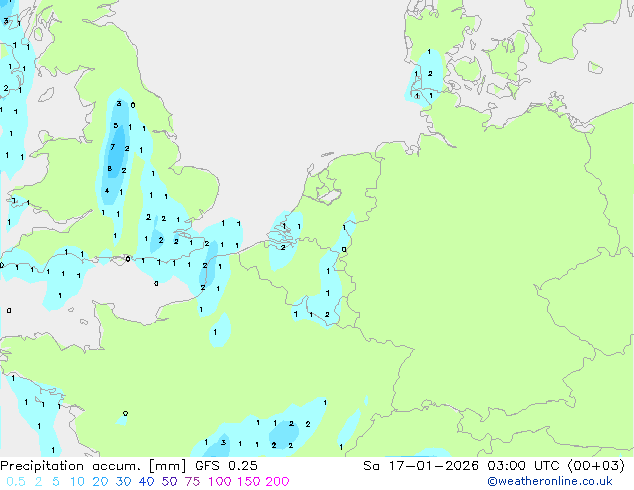Click the 'Precipitation accum. [mm]' title text
This screenshot has height=490, width=634.
point(93,466)
